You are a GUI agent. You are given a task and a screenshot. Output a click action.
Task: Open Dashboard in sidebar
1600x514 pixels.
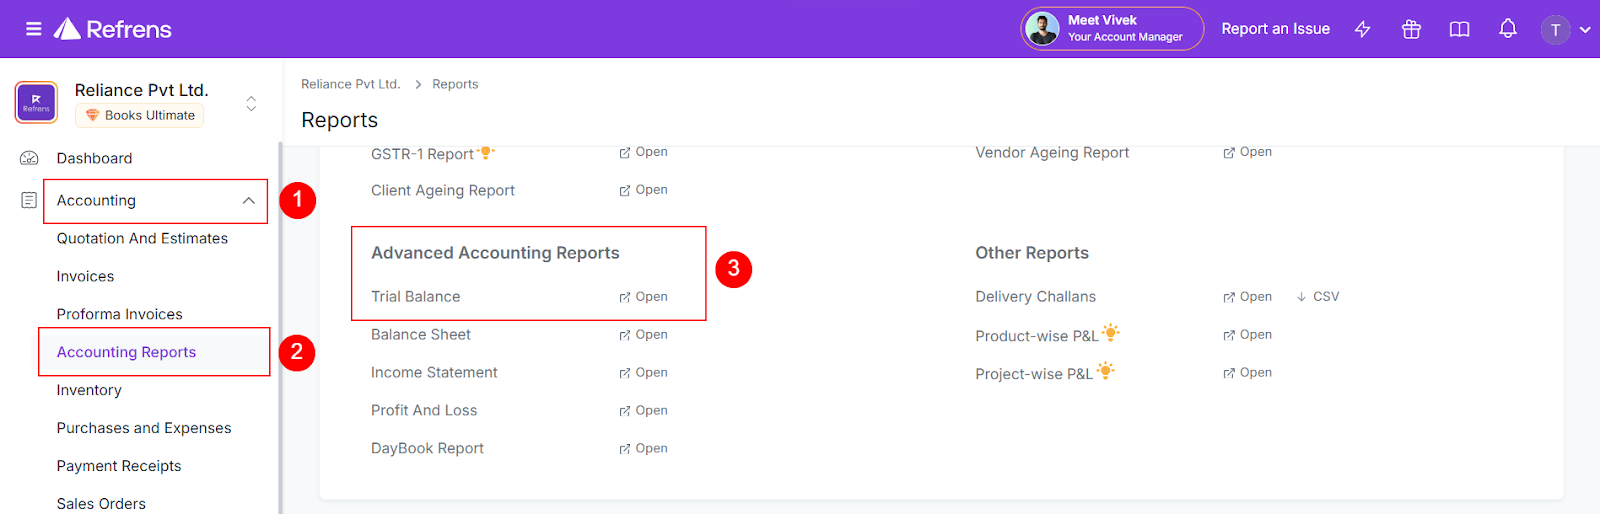pos(94,158)
